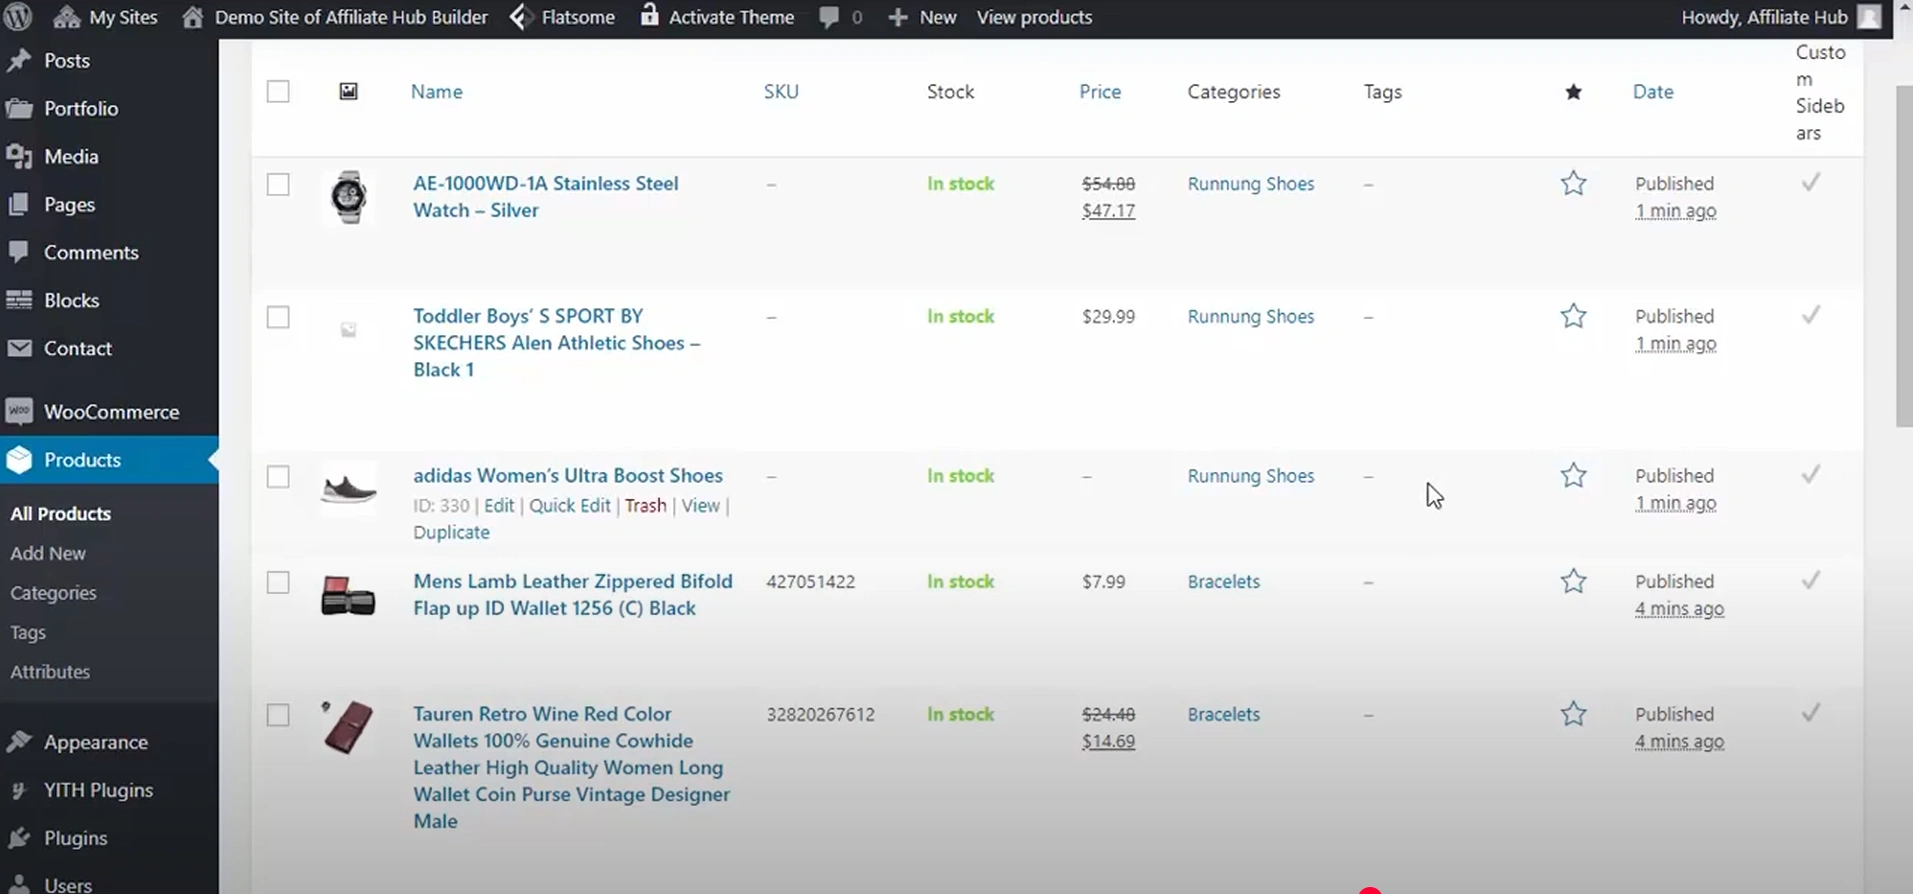The height and width of the screenshot is (894, 1913).
Task: Select Add New product submenu item
Action: (48, 553)
